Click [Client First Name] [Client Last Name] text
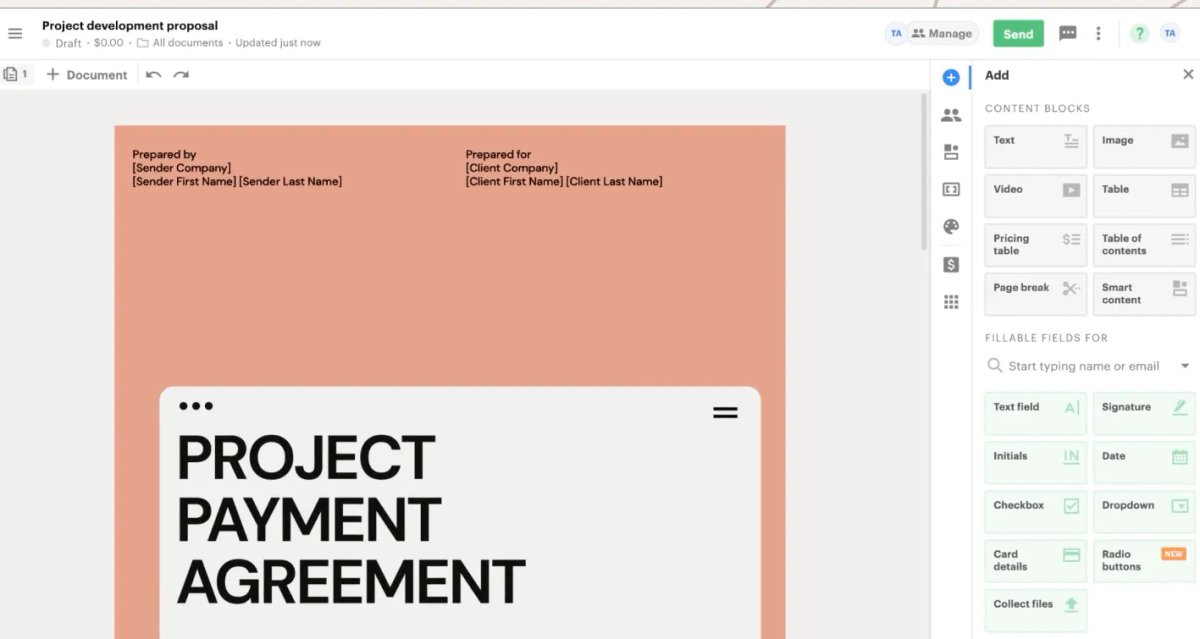This screenshot has width=1200, height=639. click(564, 182)
